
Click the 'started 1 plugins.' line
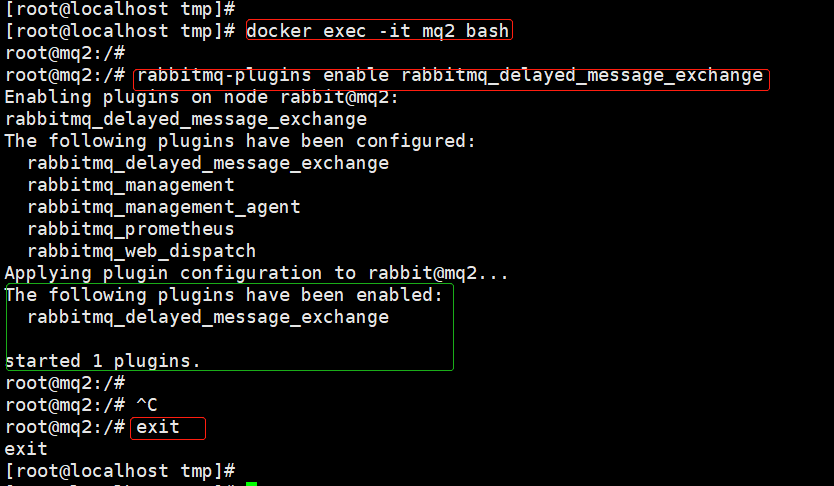pos(103,361)
